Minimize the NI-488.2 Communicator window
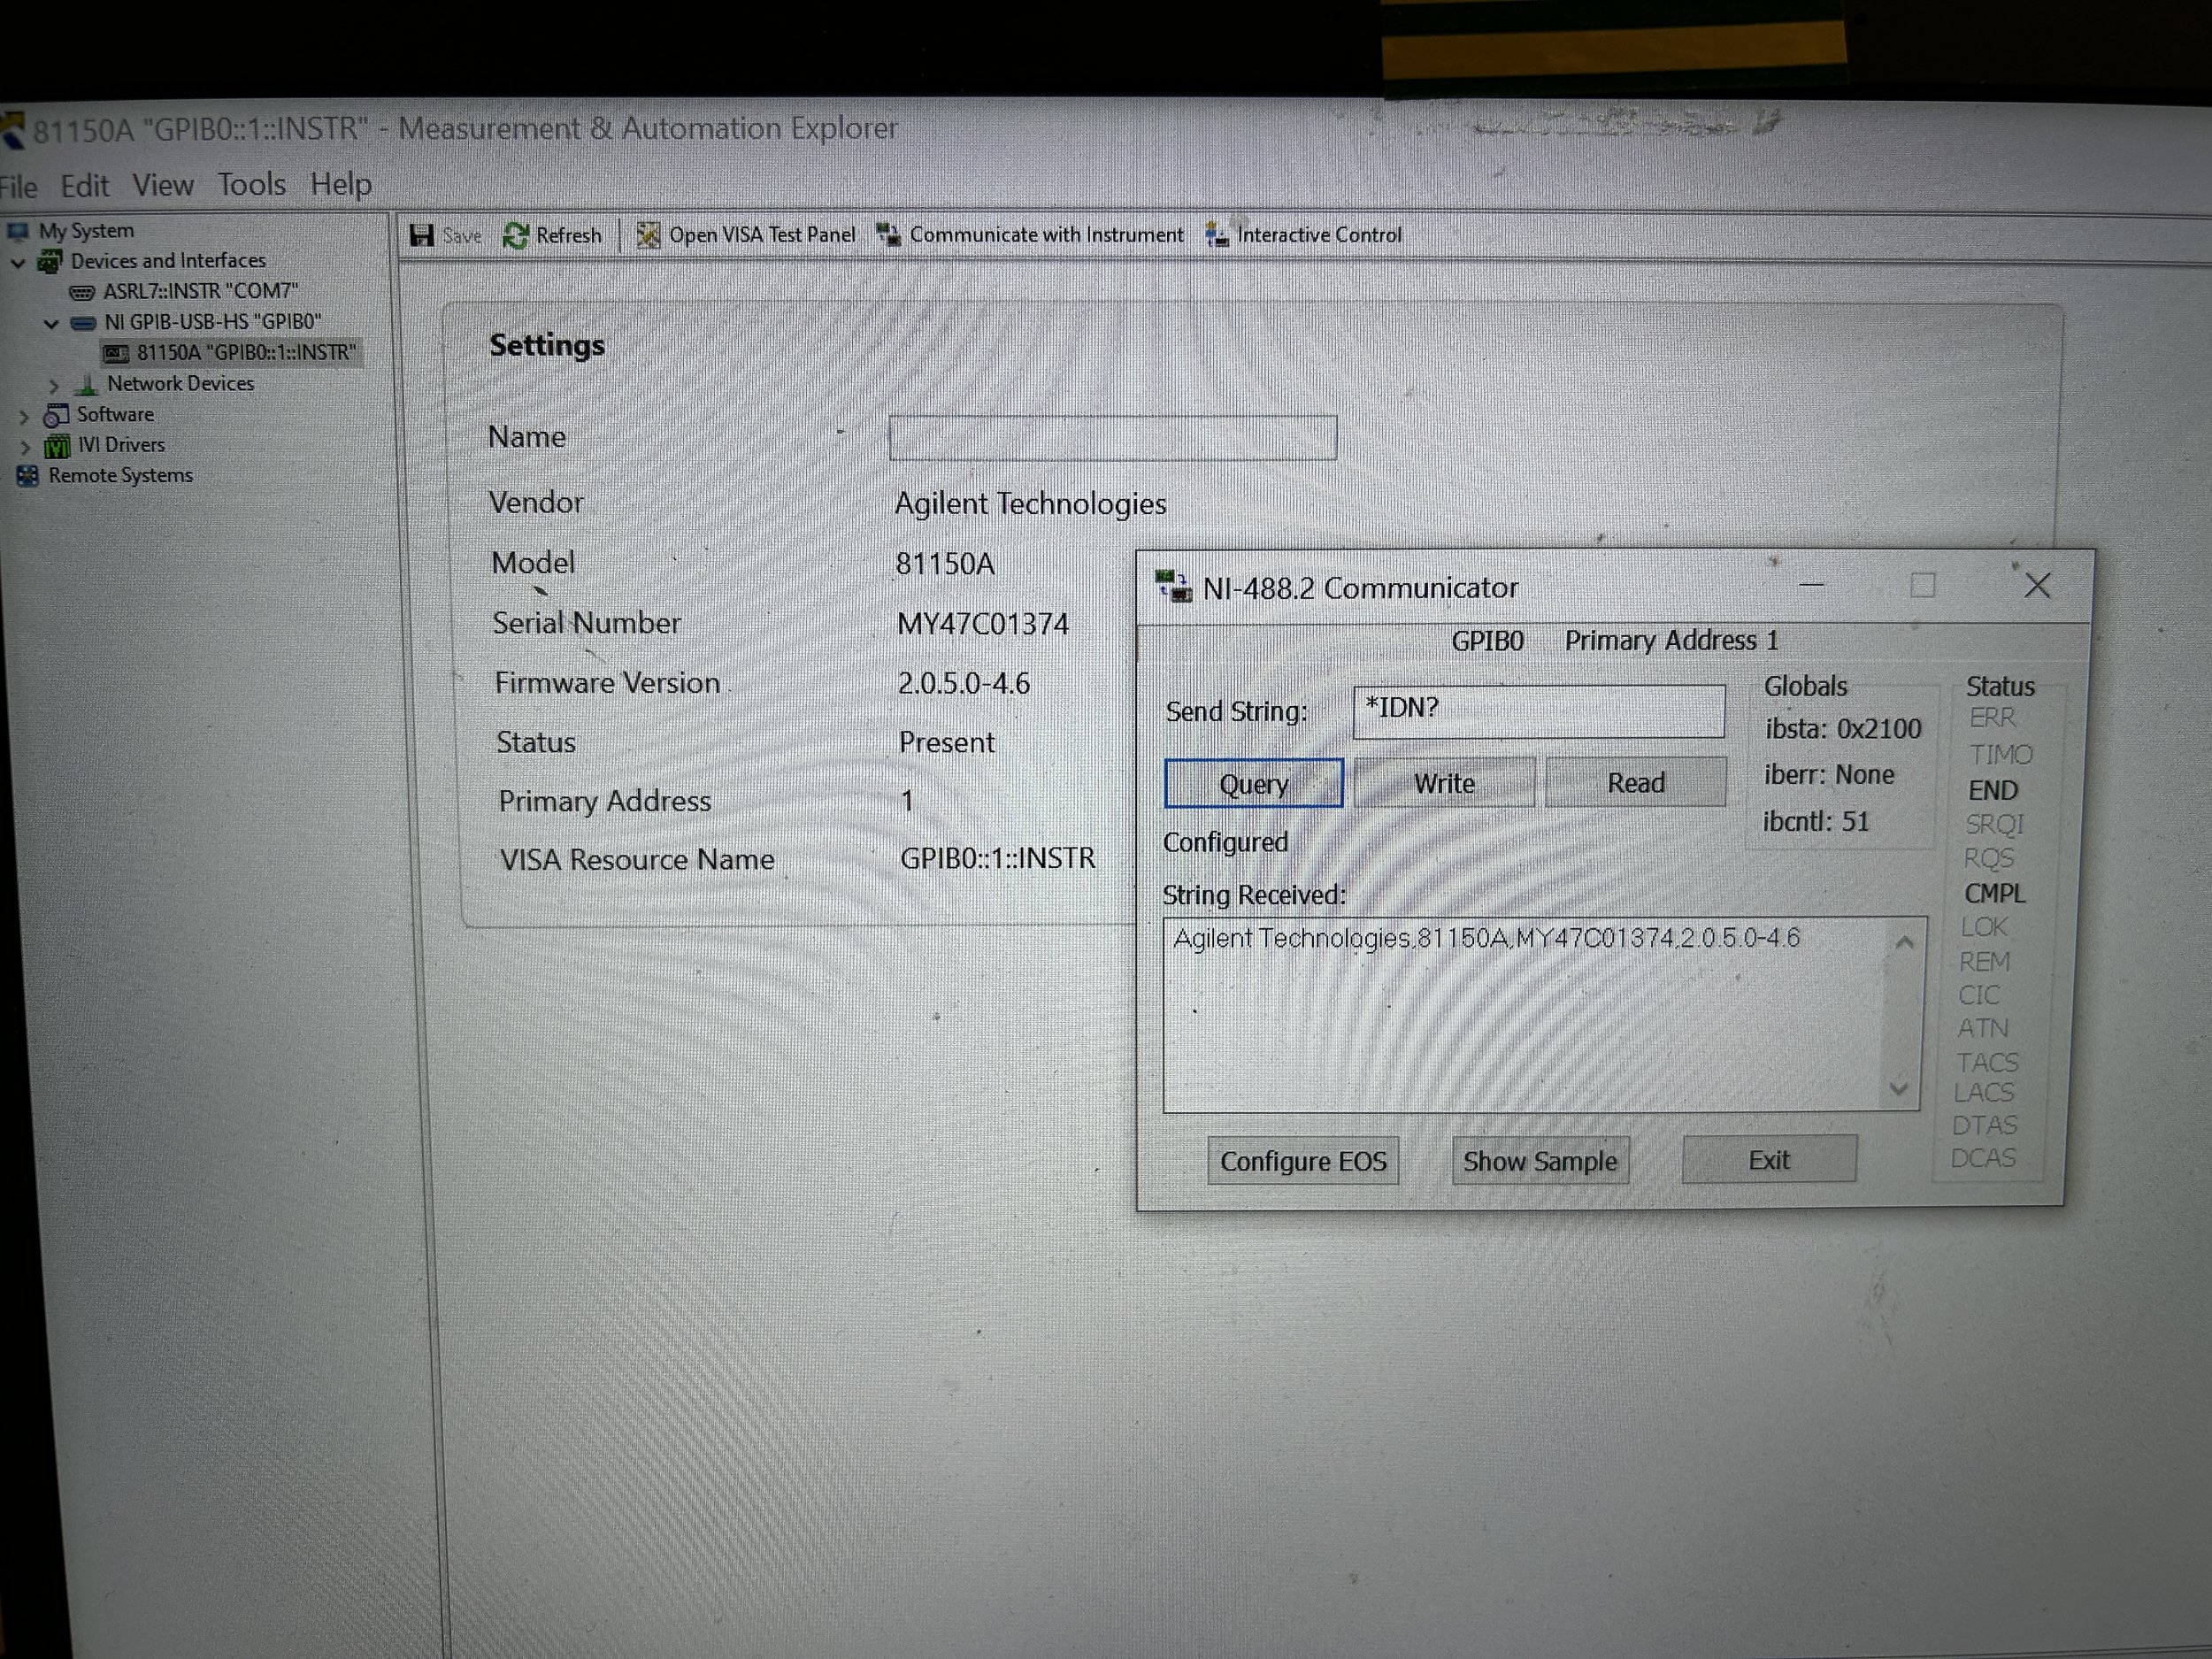 tap(1811, 585)
